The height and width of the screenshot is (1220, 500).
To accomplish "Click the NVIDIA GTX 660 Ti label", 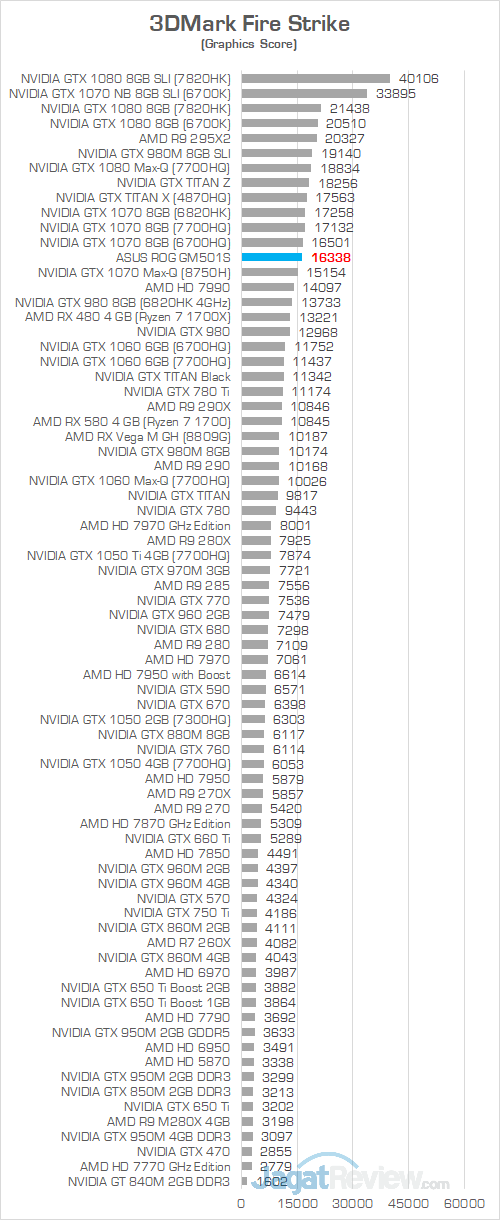I will click(177, 838).
